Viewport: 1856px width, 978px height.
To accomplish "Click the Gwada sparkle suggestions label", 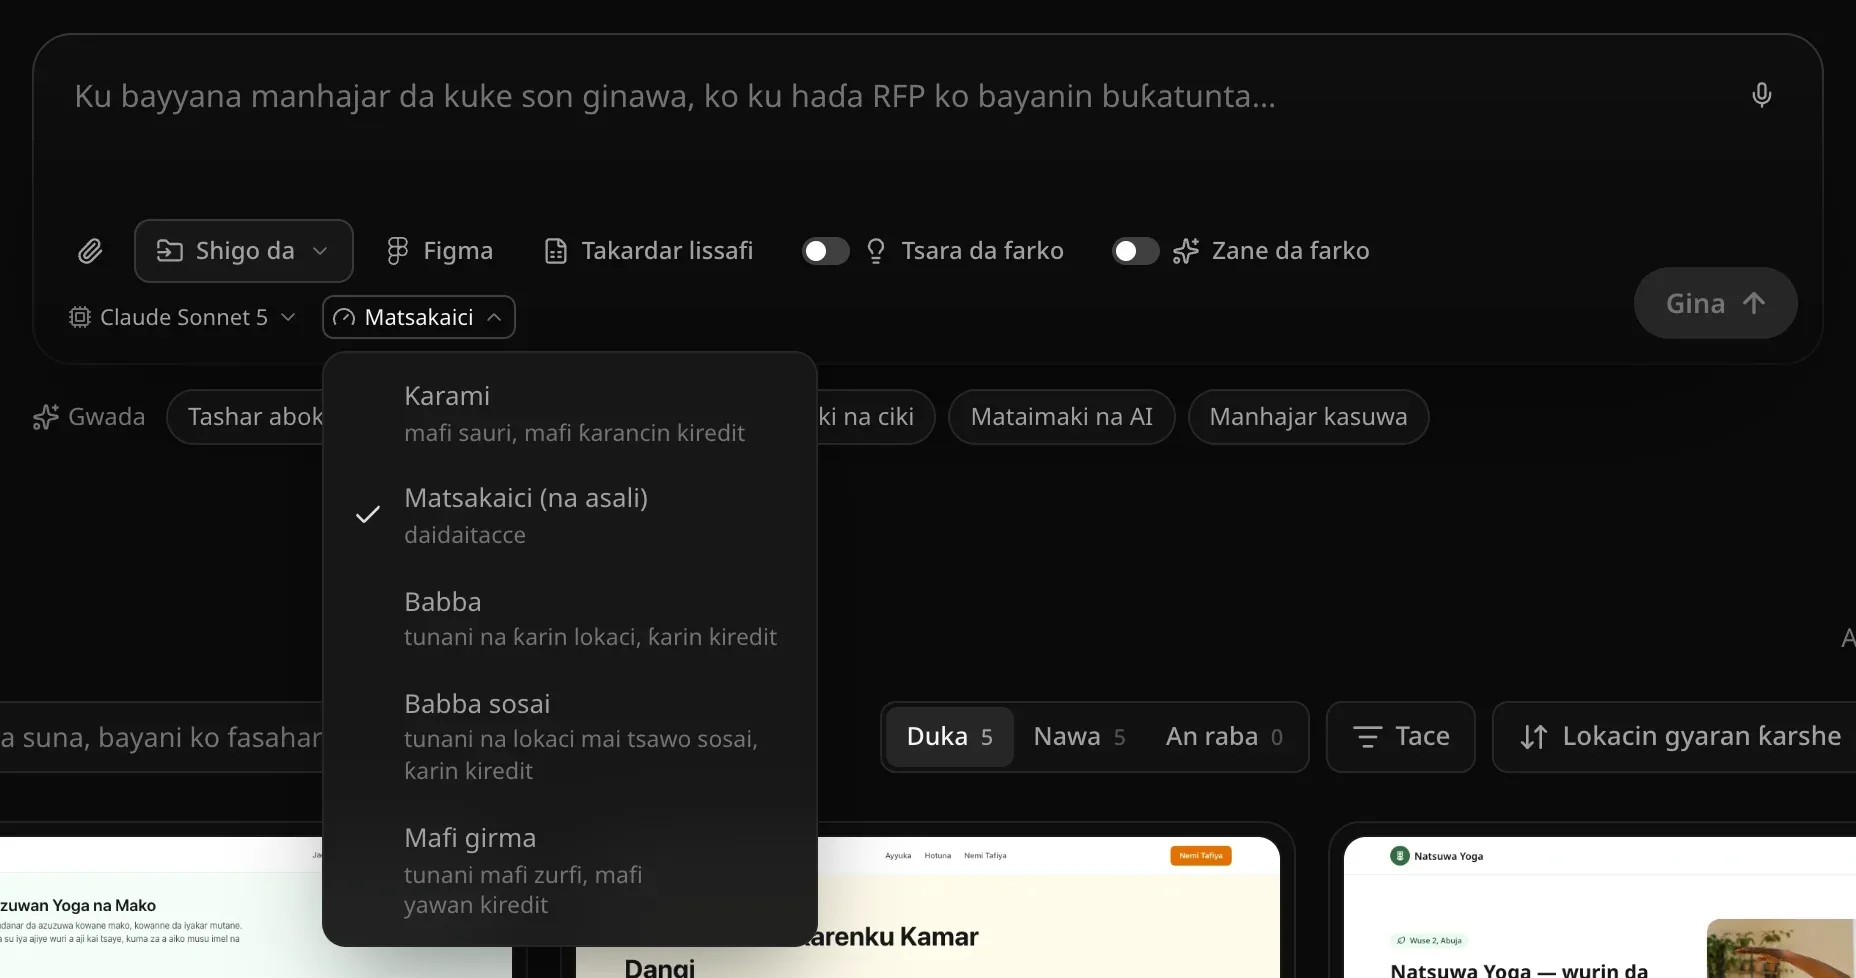I will tap(89, 417).
